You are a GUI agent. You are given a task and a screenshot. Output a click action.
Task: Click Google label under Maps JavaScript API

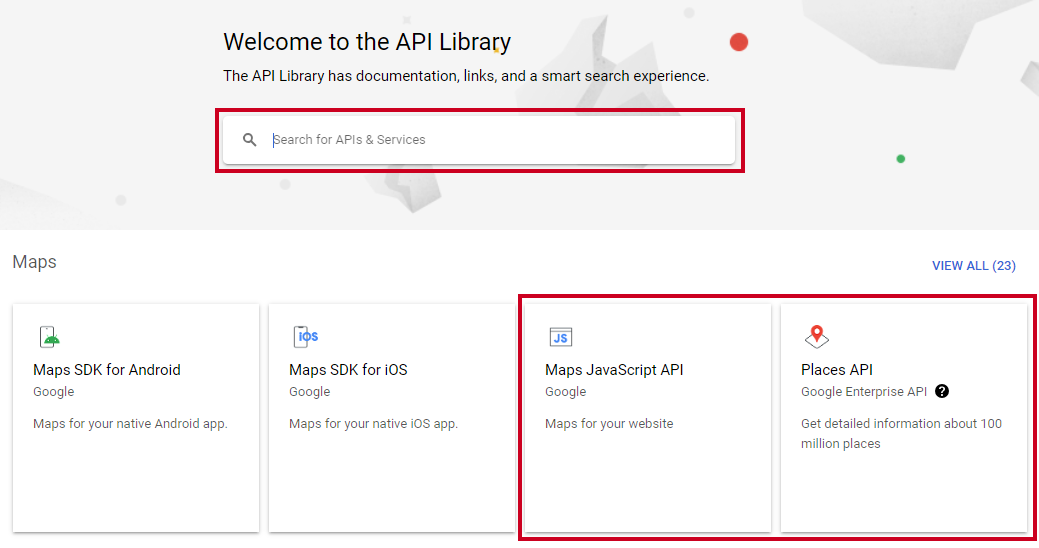pyautogui.click(x=565, y=392)
